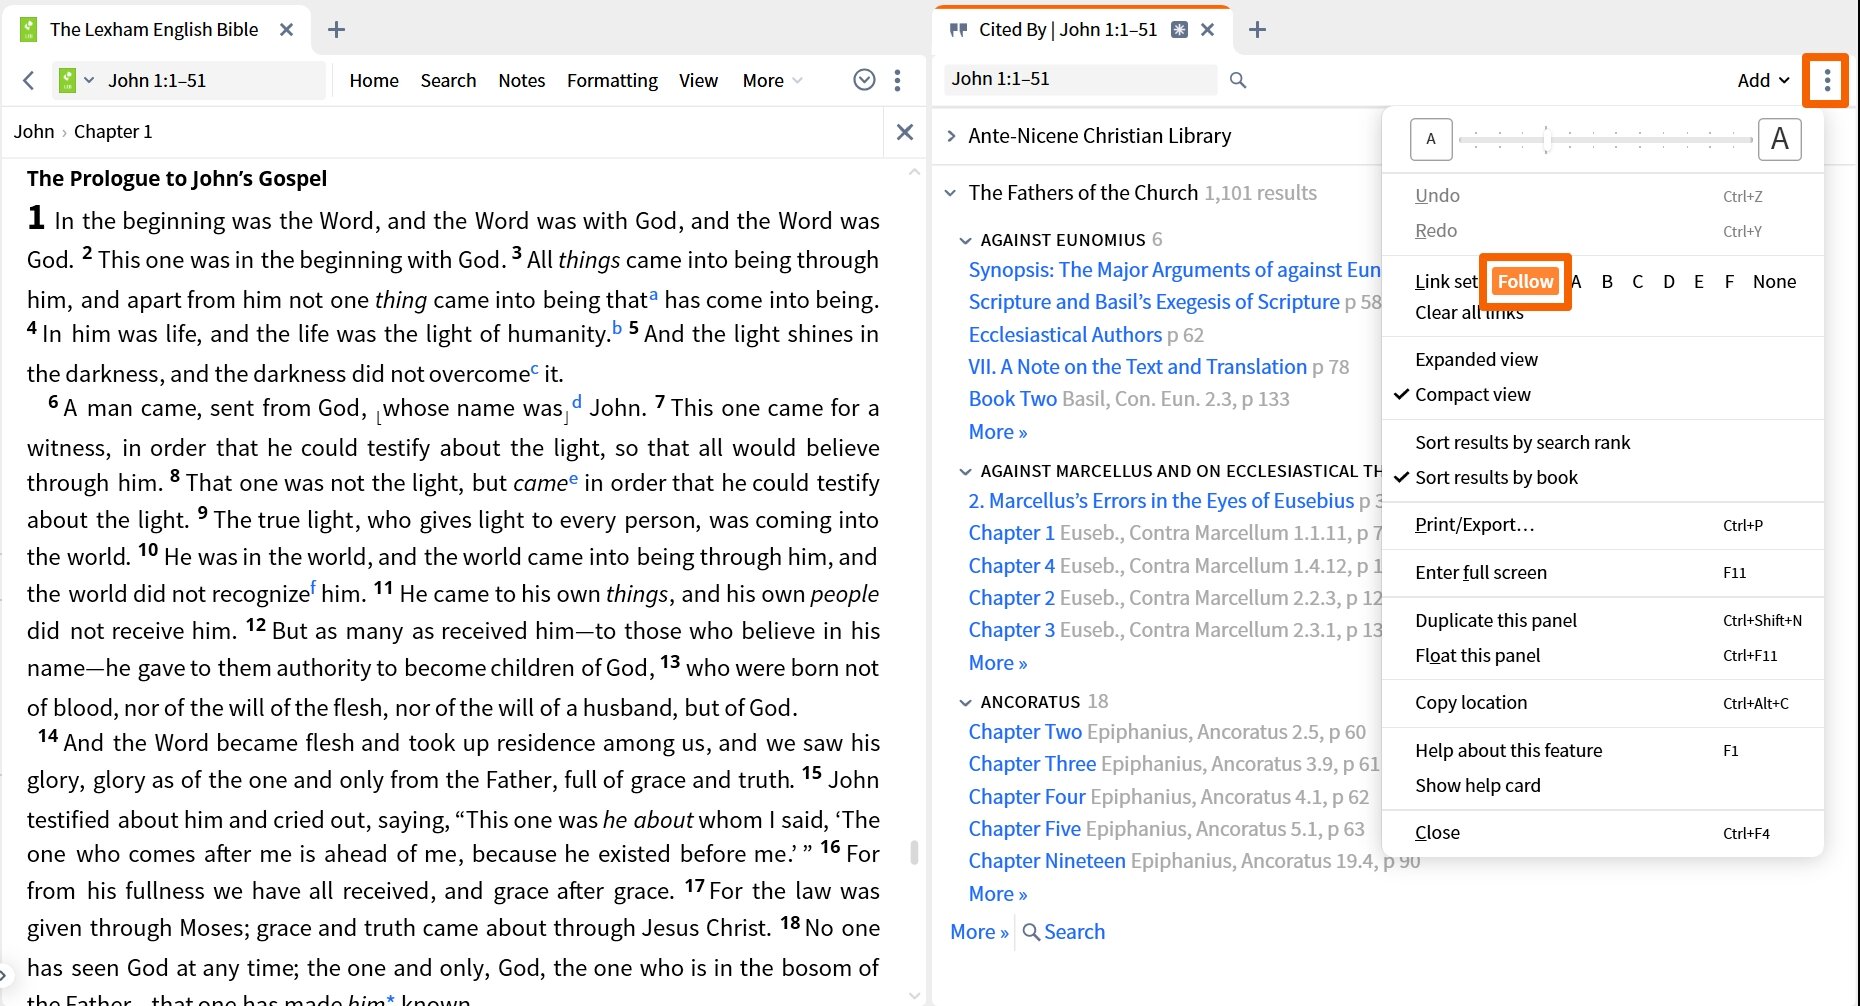The image size is (1860, 1006).
Task: Click the large A text size button
Action: tap(1779, 139)
